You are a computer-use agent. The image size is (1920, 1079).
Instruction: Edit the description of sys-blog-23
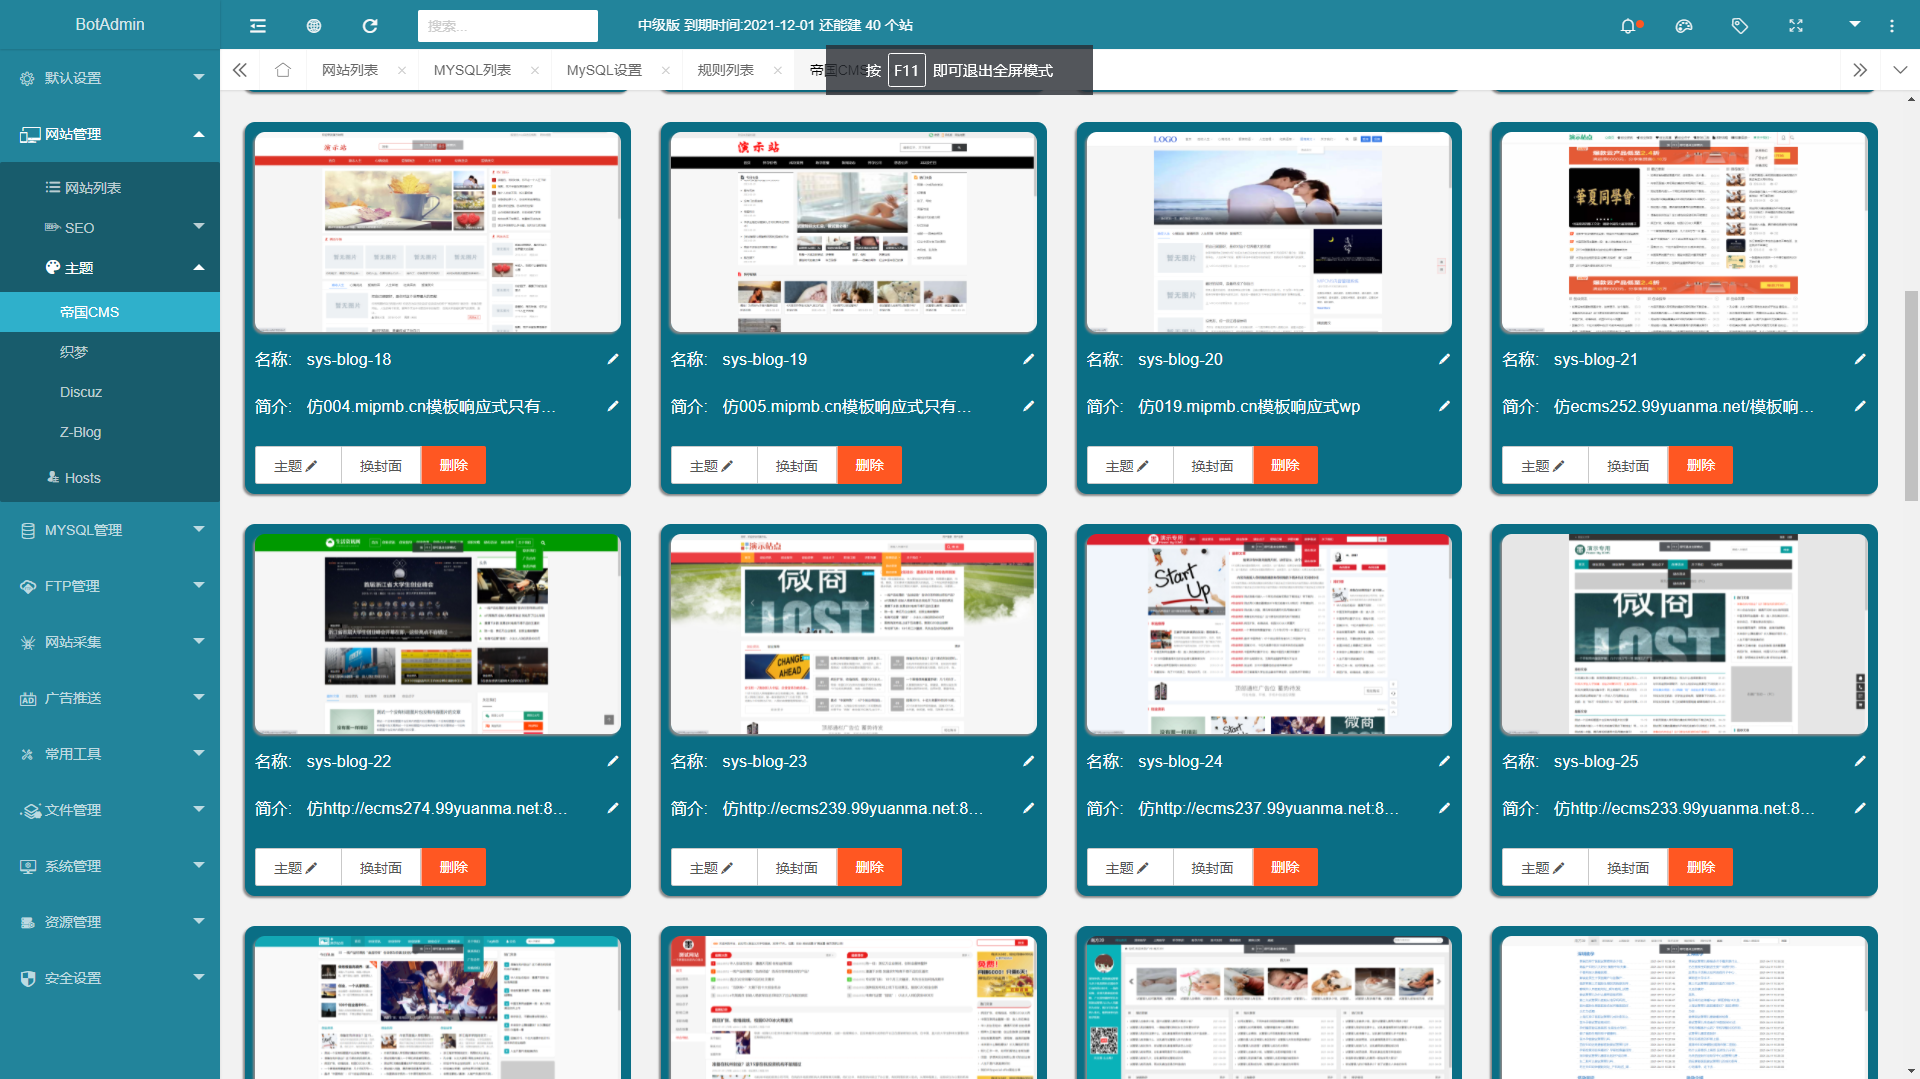[1028, 808]
